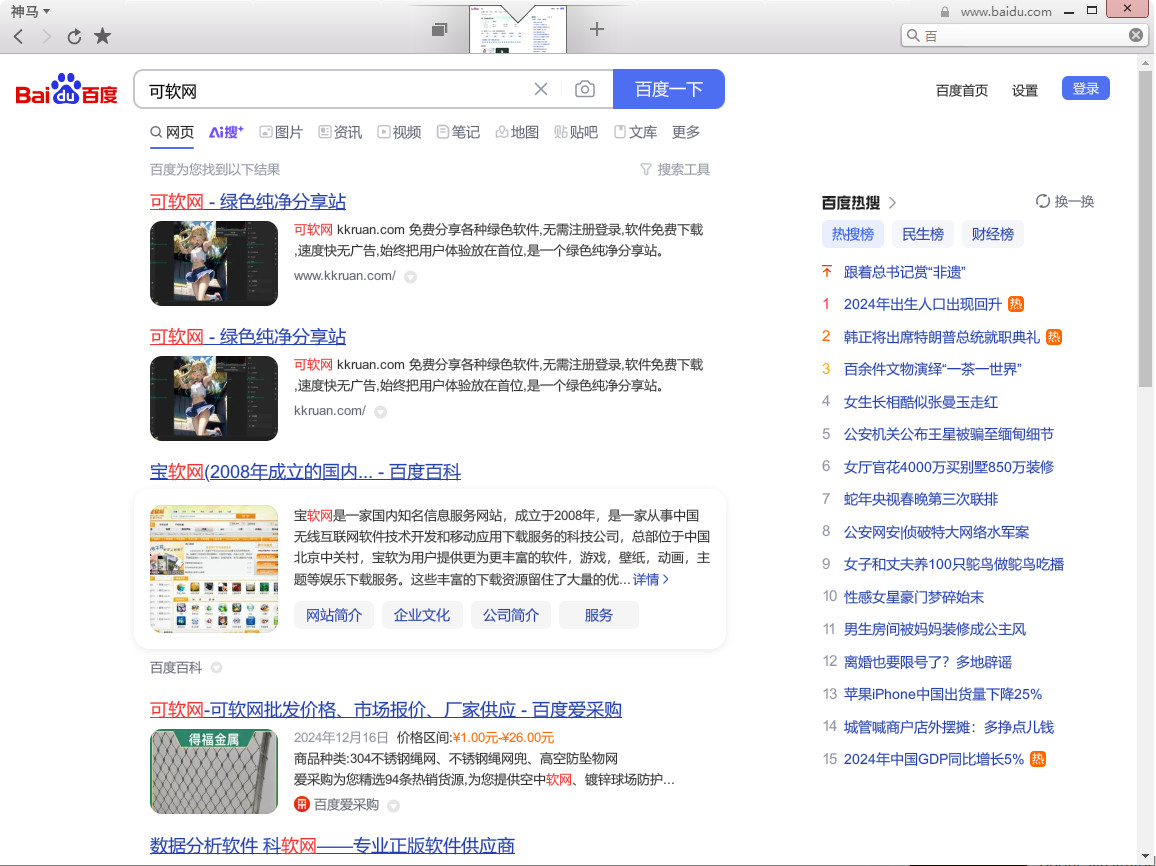Switch to the 文库 tab

pos(635,132)
